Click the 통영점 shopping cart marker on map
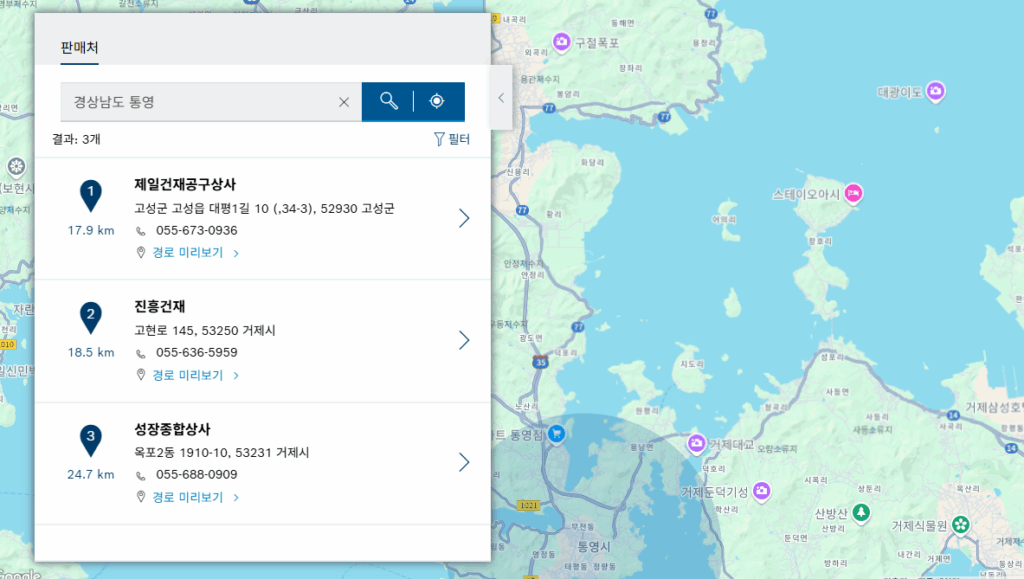The width and height of the screenshot is (1024, 579). click(556, 433)
